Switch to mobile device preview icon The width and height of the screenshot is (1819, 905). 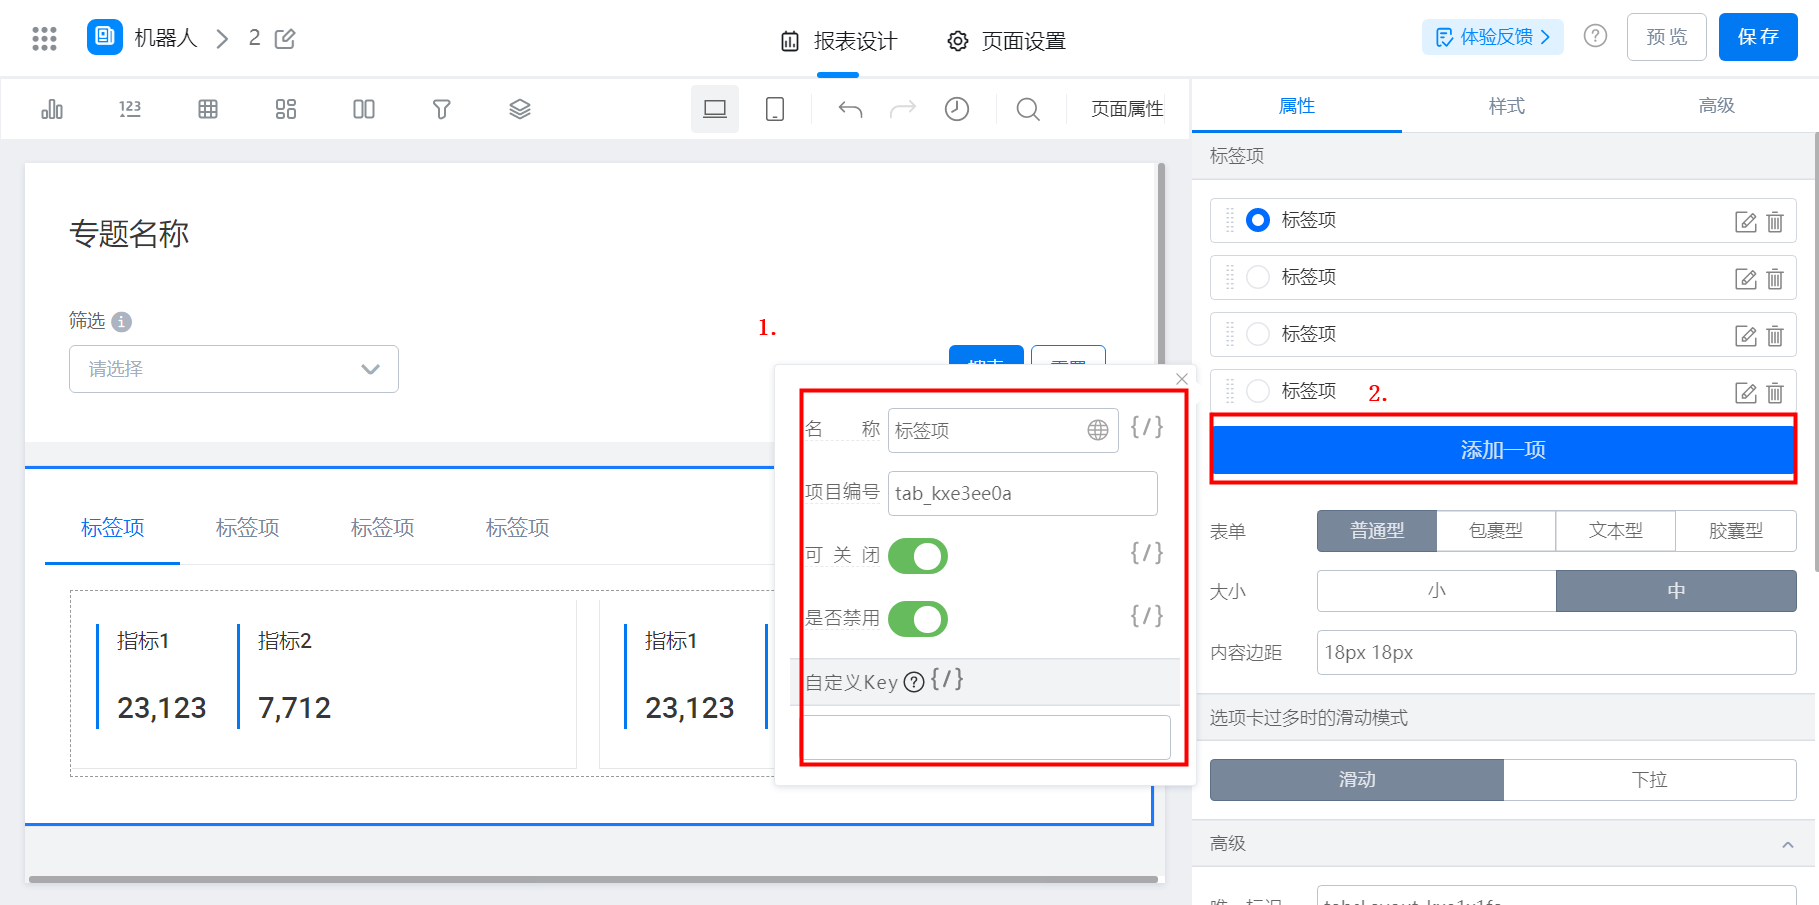tap(774, 109)
